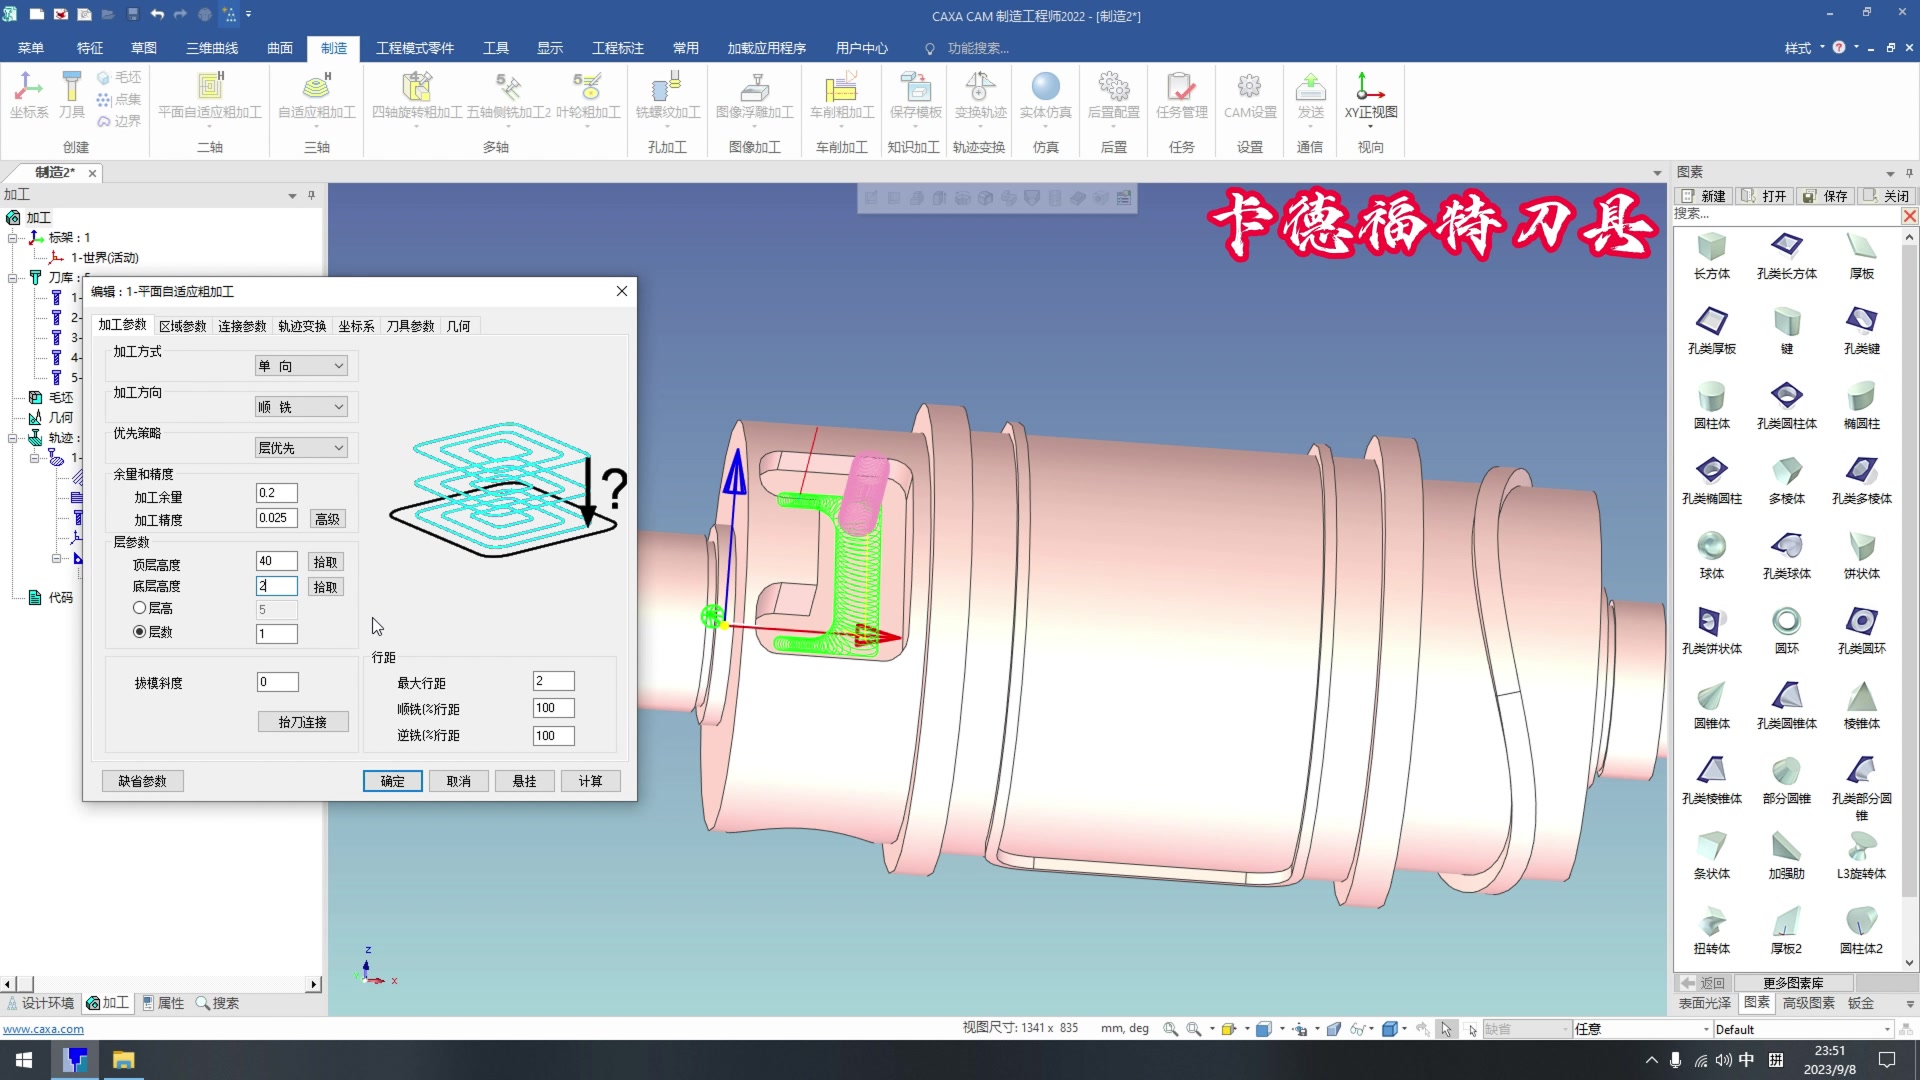The width and height of the screenshot is (1920, 1080).
Task: Open the 加工方向 顺铣 dropdown
Action: coord(301,407)
